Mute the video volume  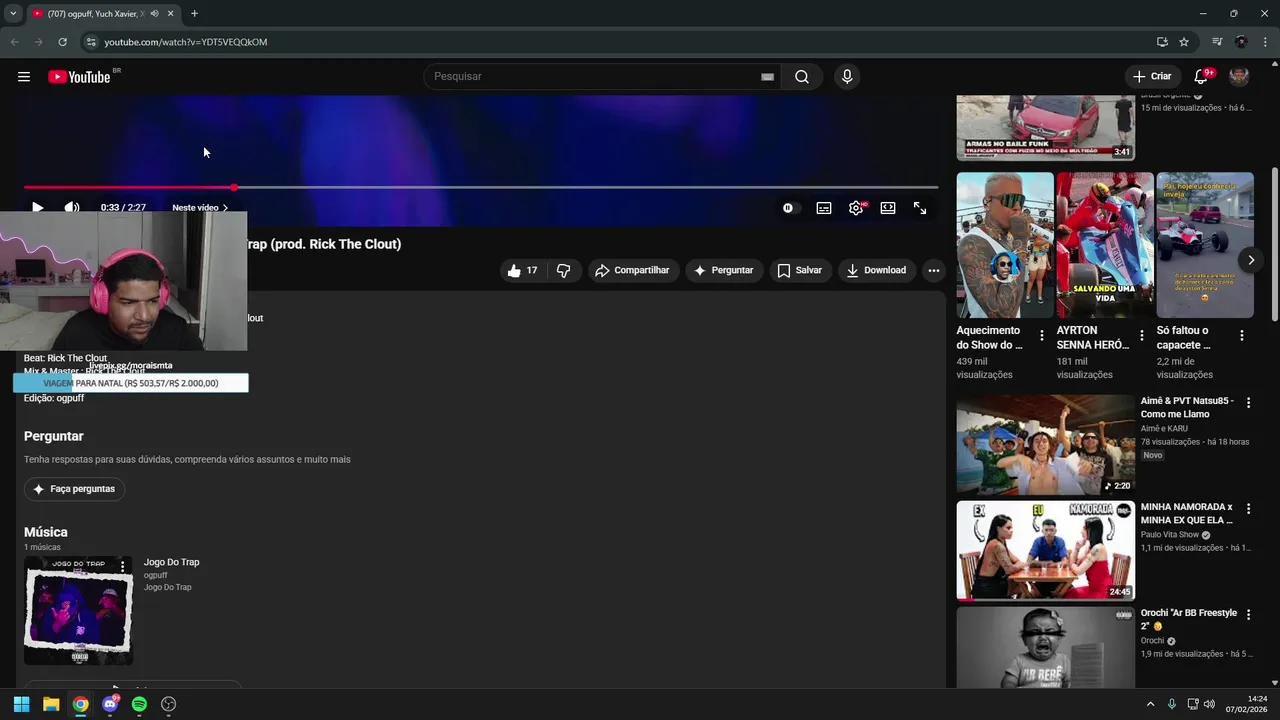coord(72,208)
